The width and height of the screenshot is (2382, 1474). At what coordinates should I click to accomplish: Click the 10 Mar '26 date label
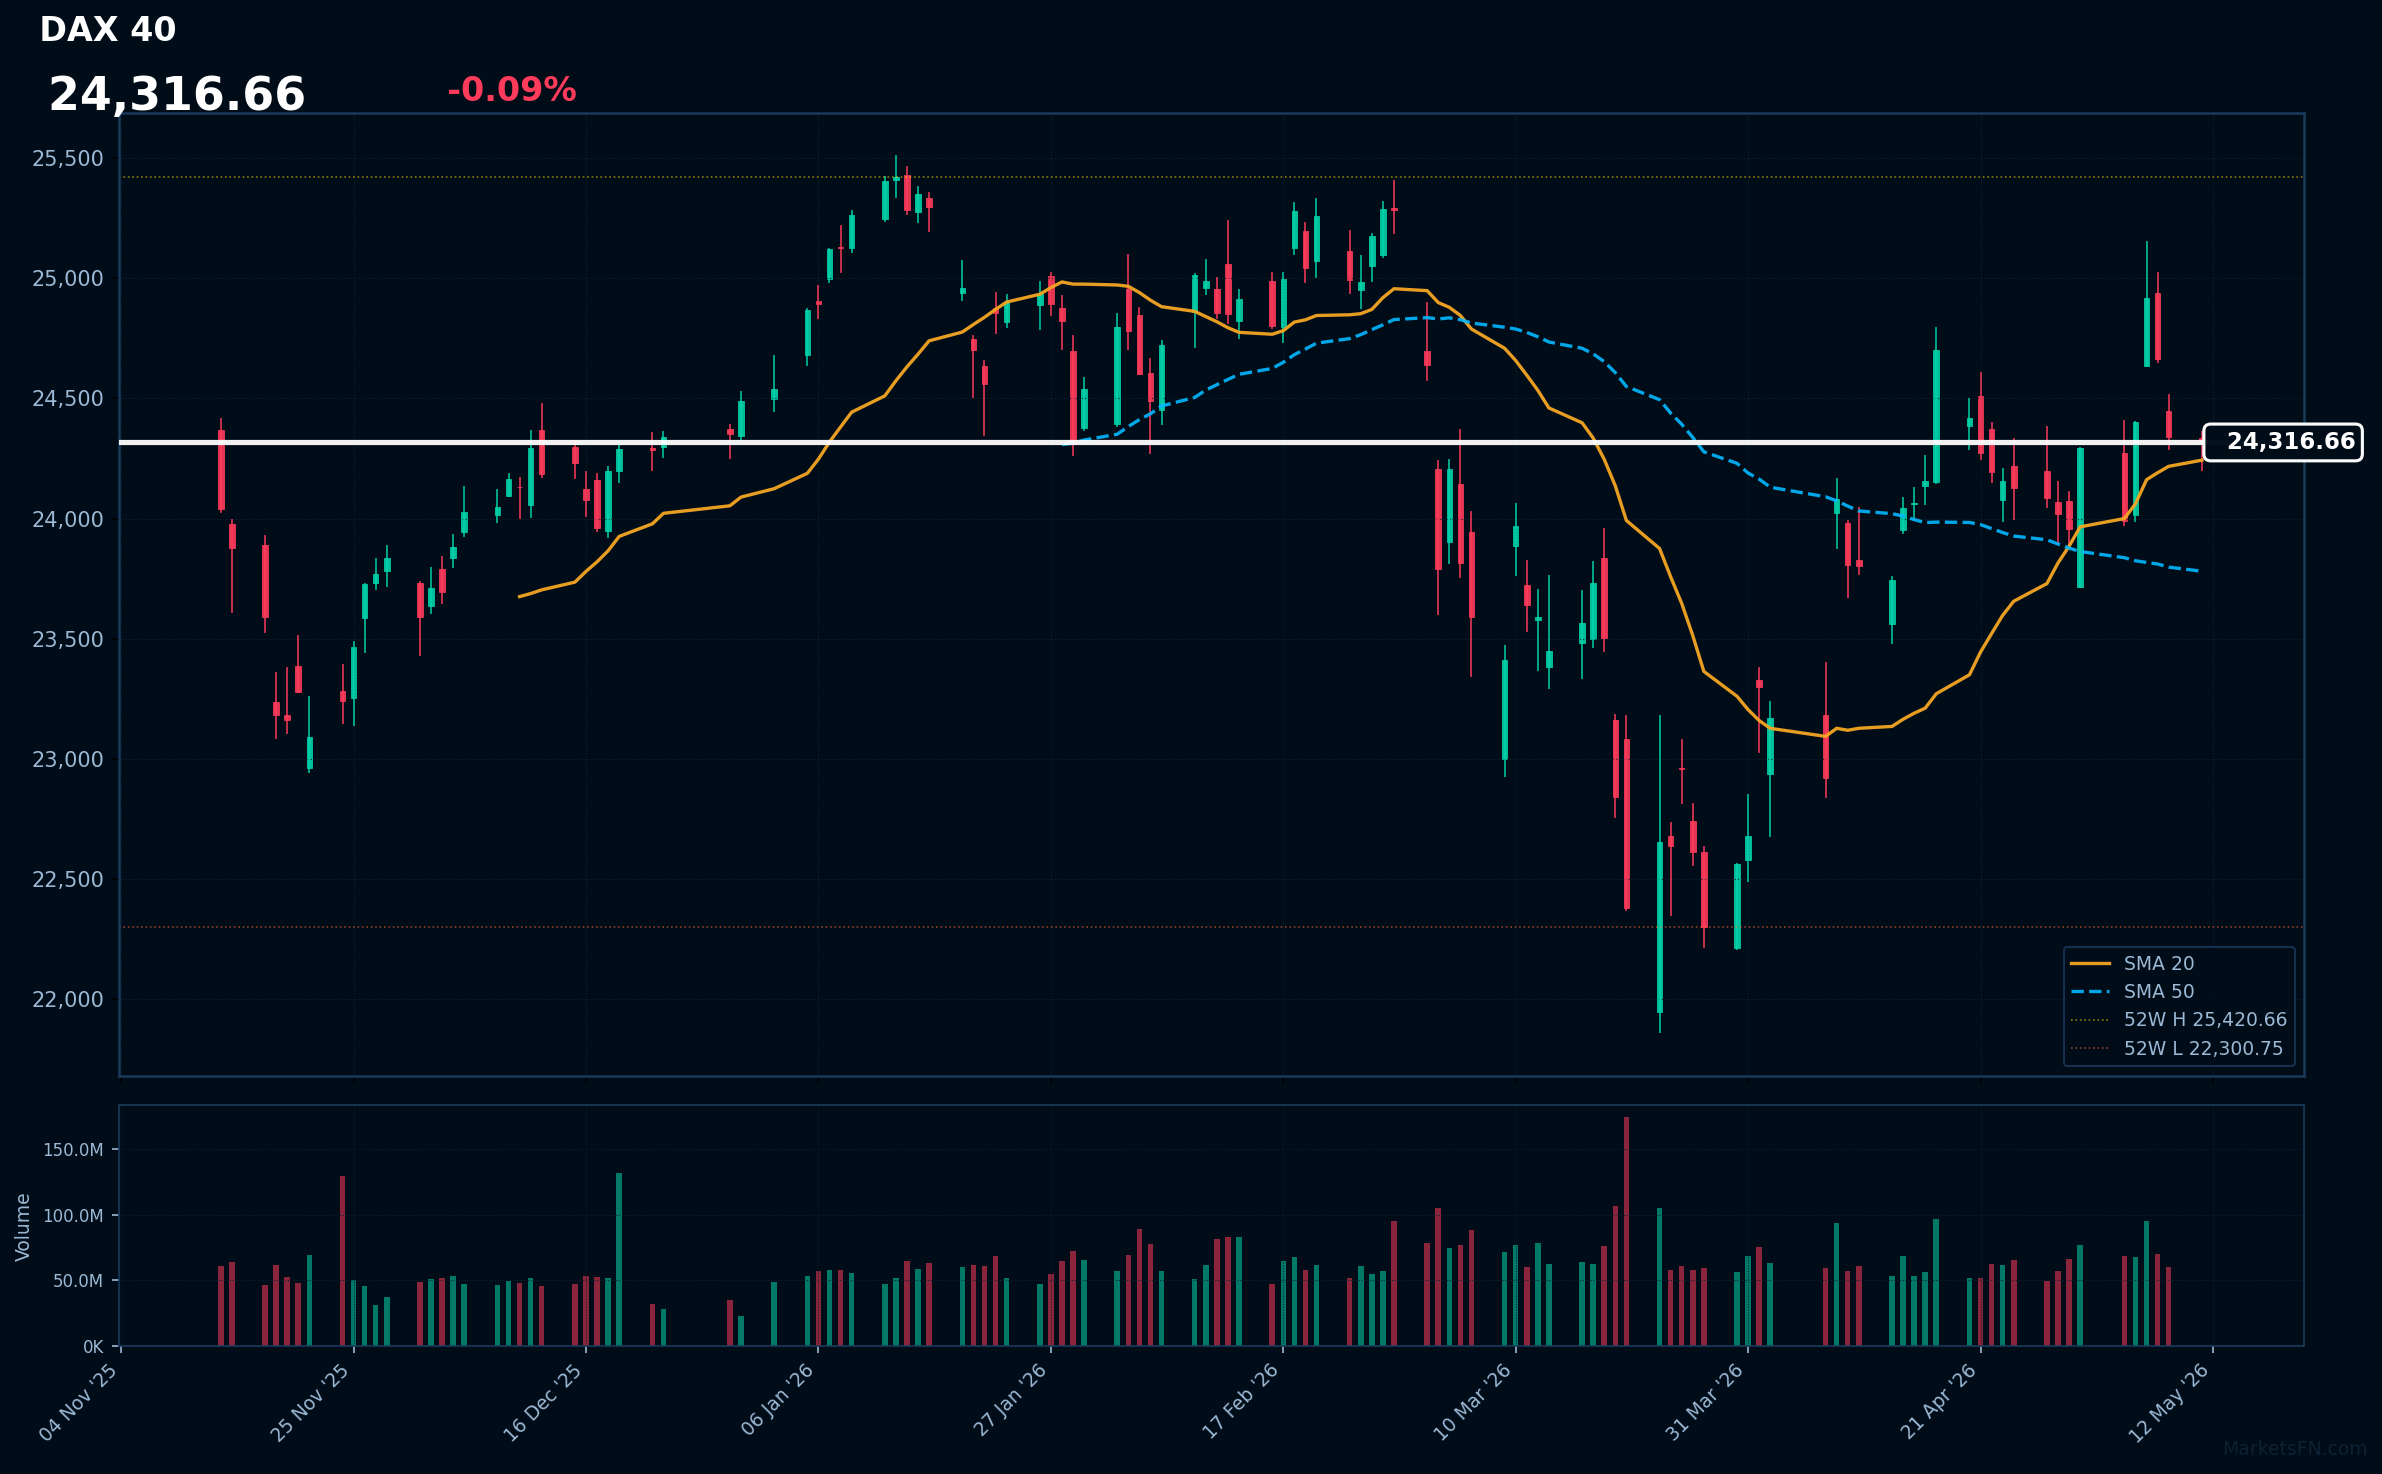point(1473,1402)
